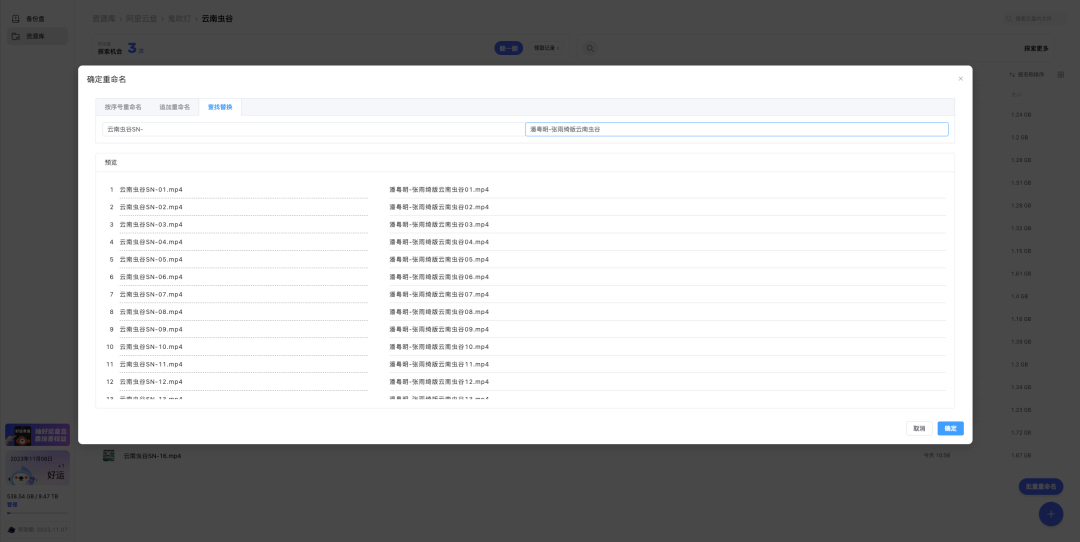The width and height of the screenshot is (1080, 542).
Task: Open the 抽好运盲盒 promotional banner
Action: (x=37, y=435)
